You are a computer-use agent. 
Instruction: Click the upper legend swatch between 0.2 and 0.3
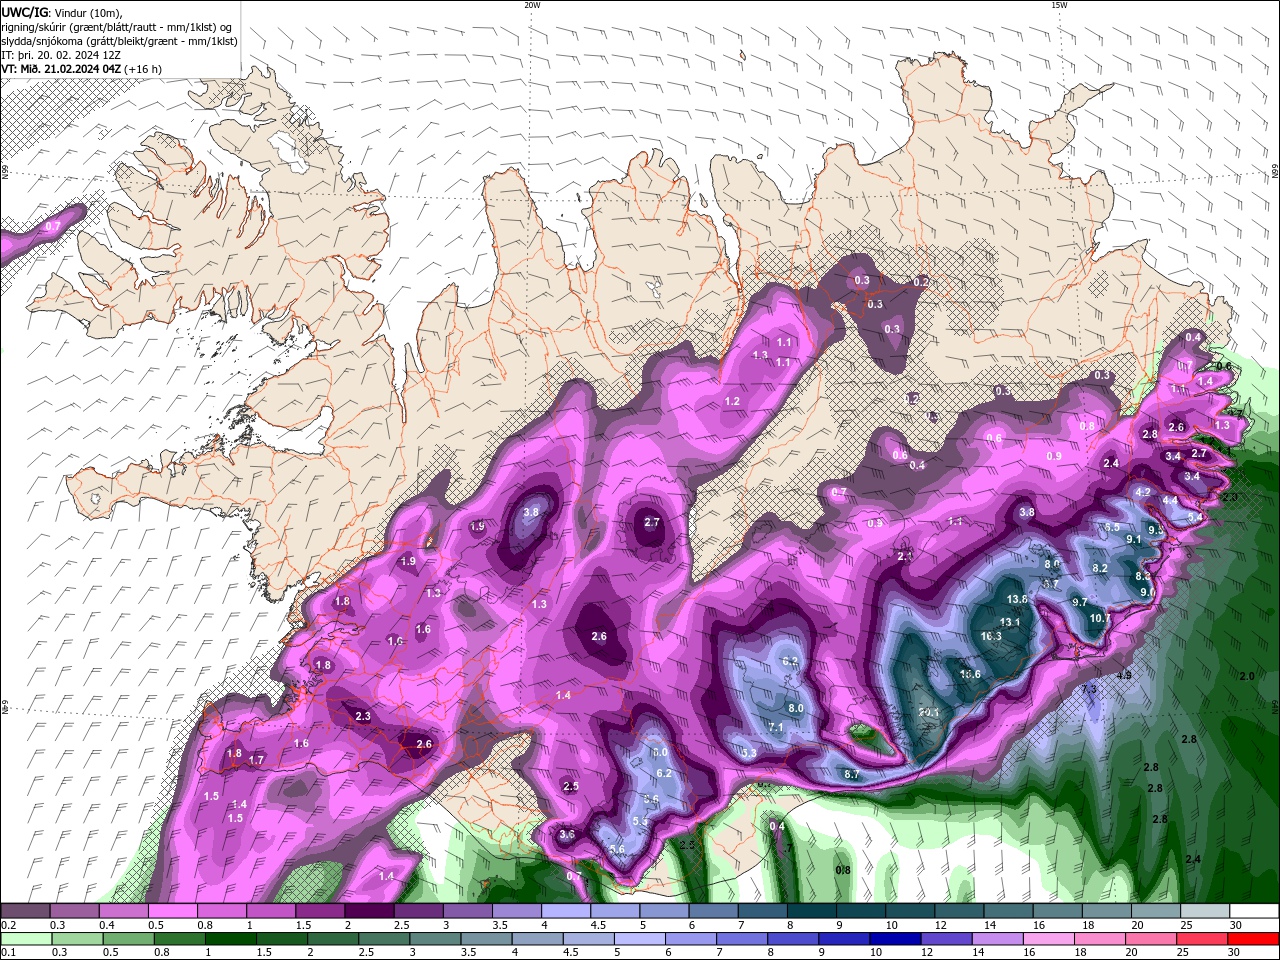25,911
